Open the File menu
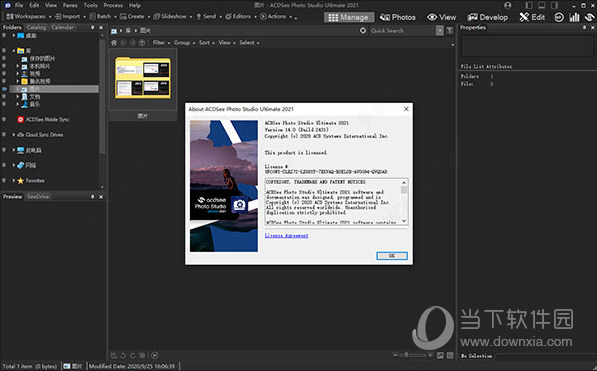The width and height of the screenshot is (597, 371). (19, 5)
